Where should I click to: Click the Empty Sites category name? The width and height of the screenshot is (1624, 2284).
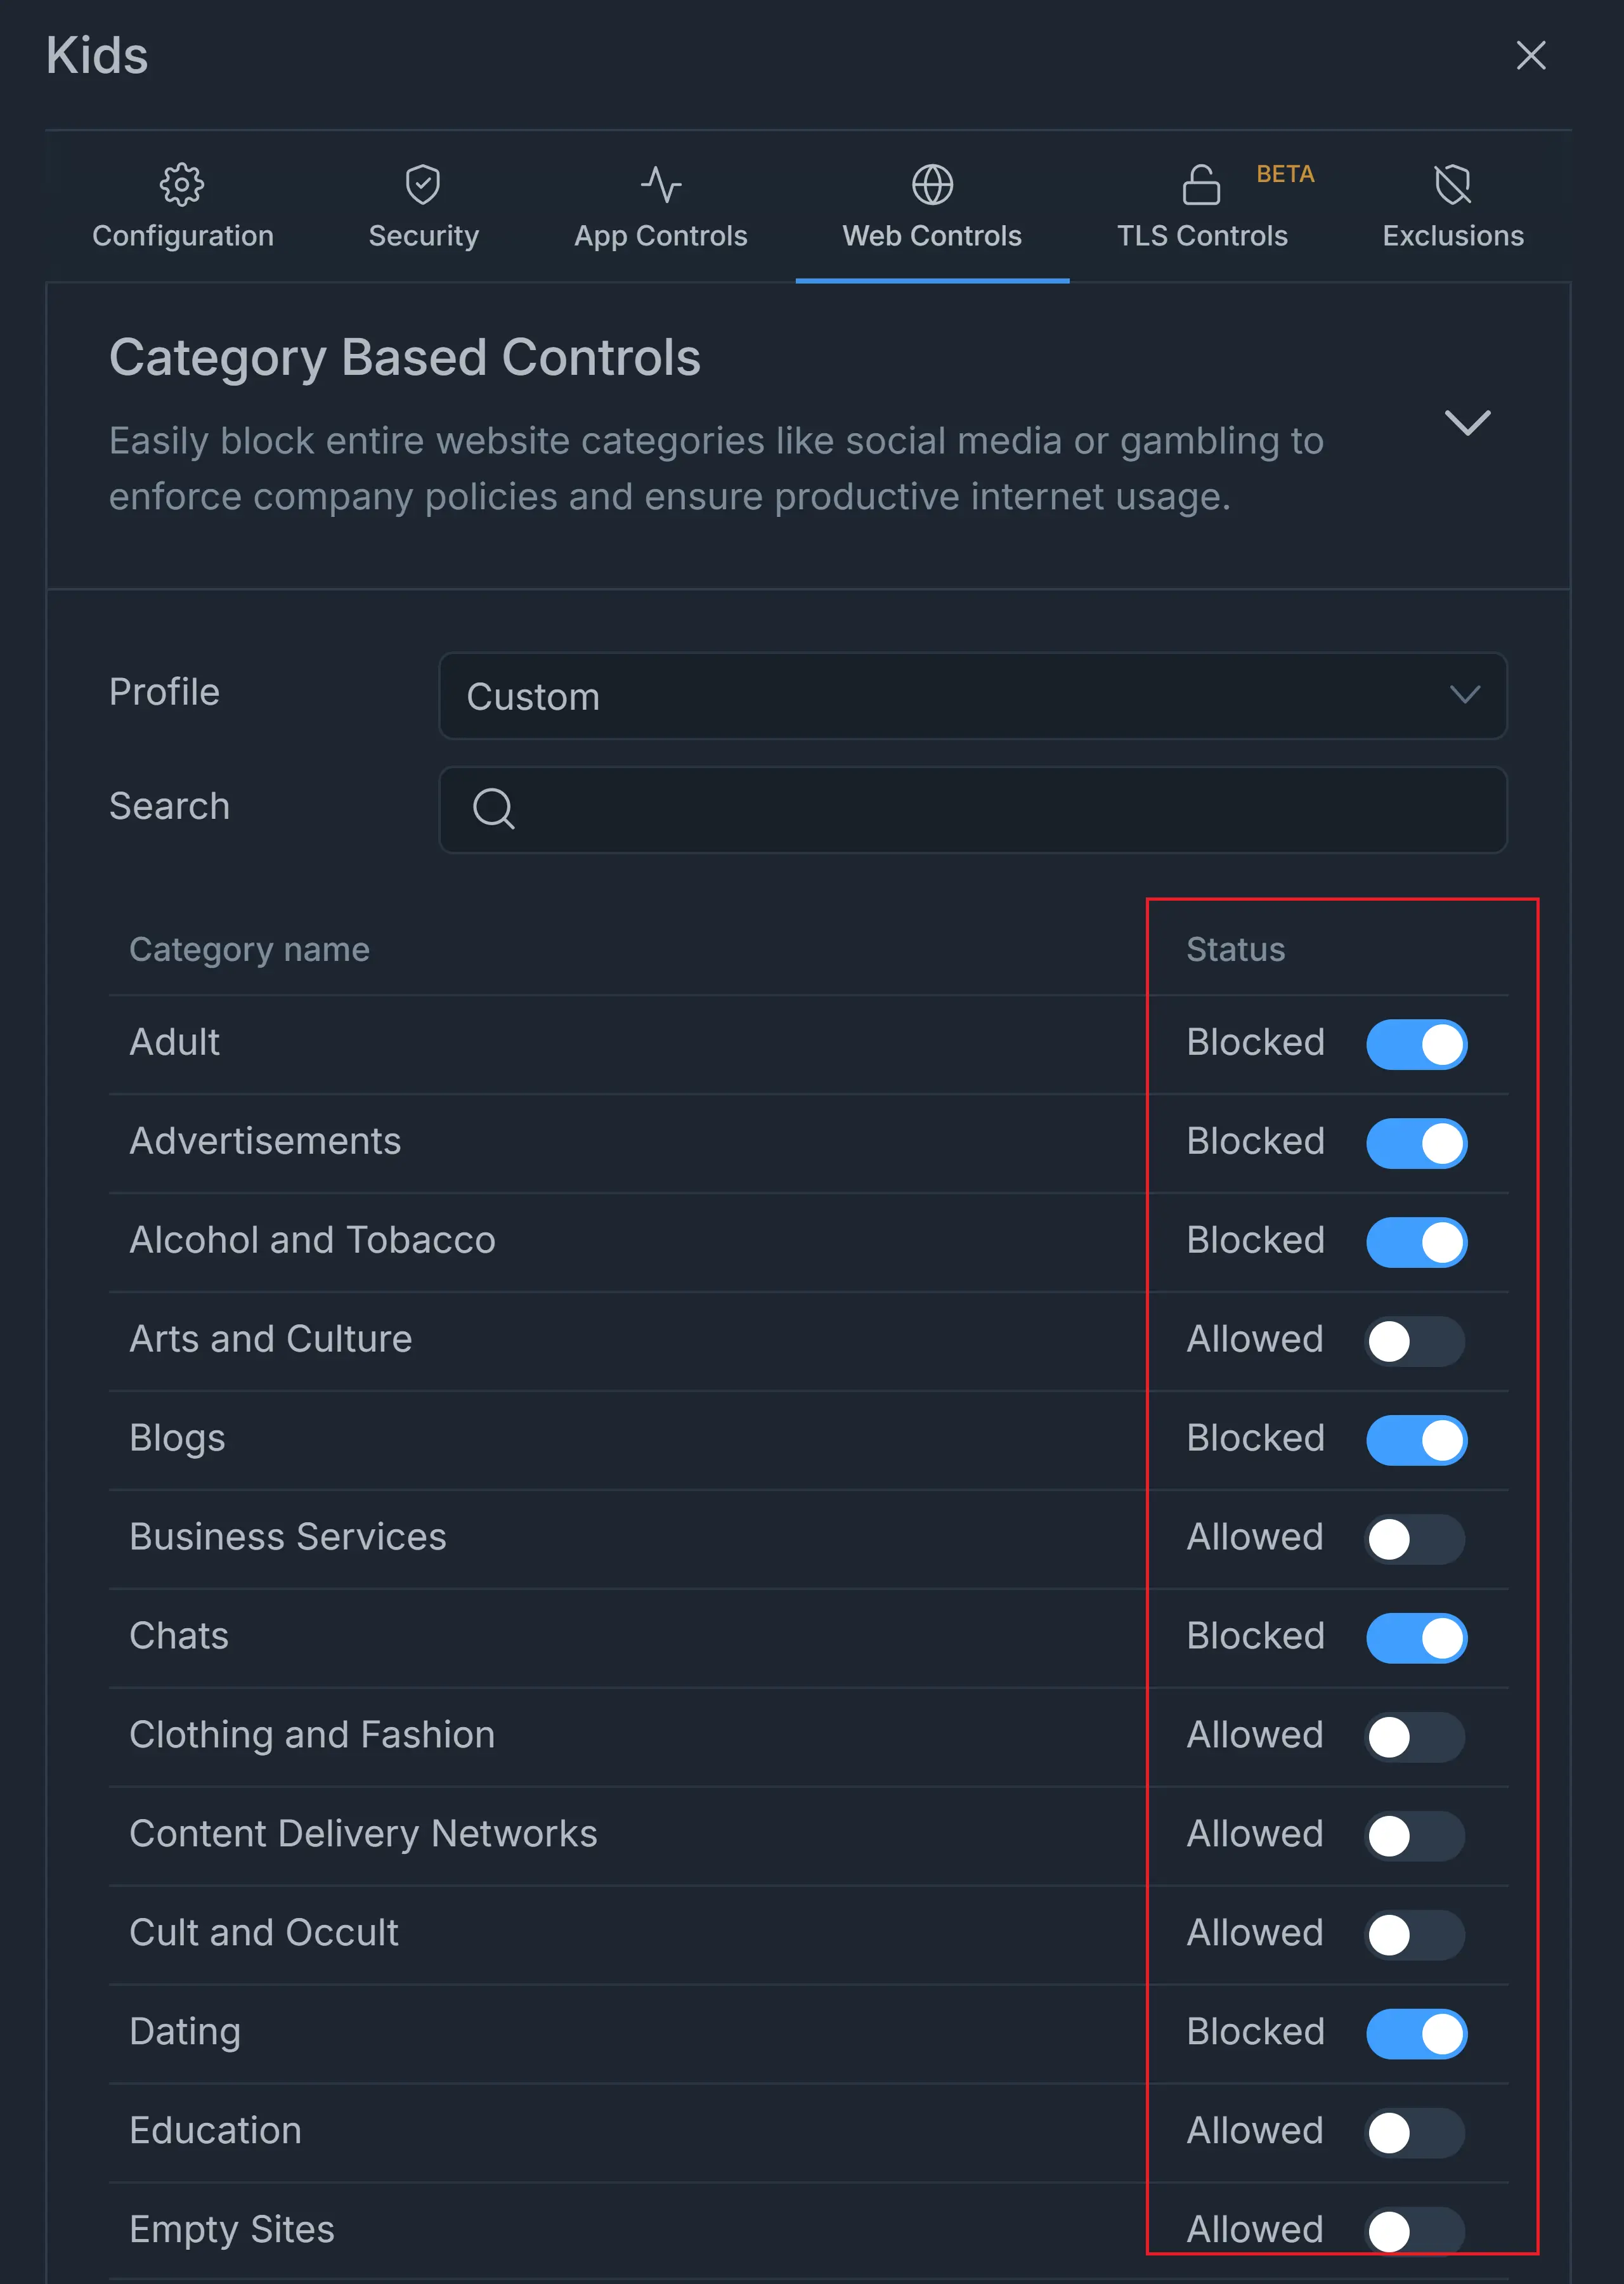coord(232,2231)
